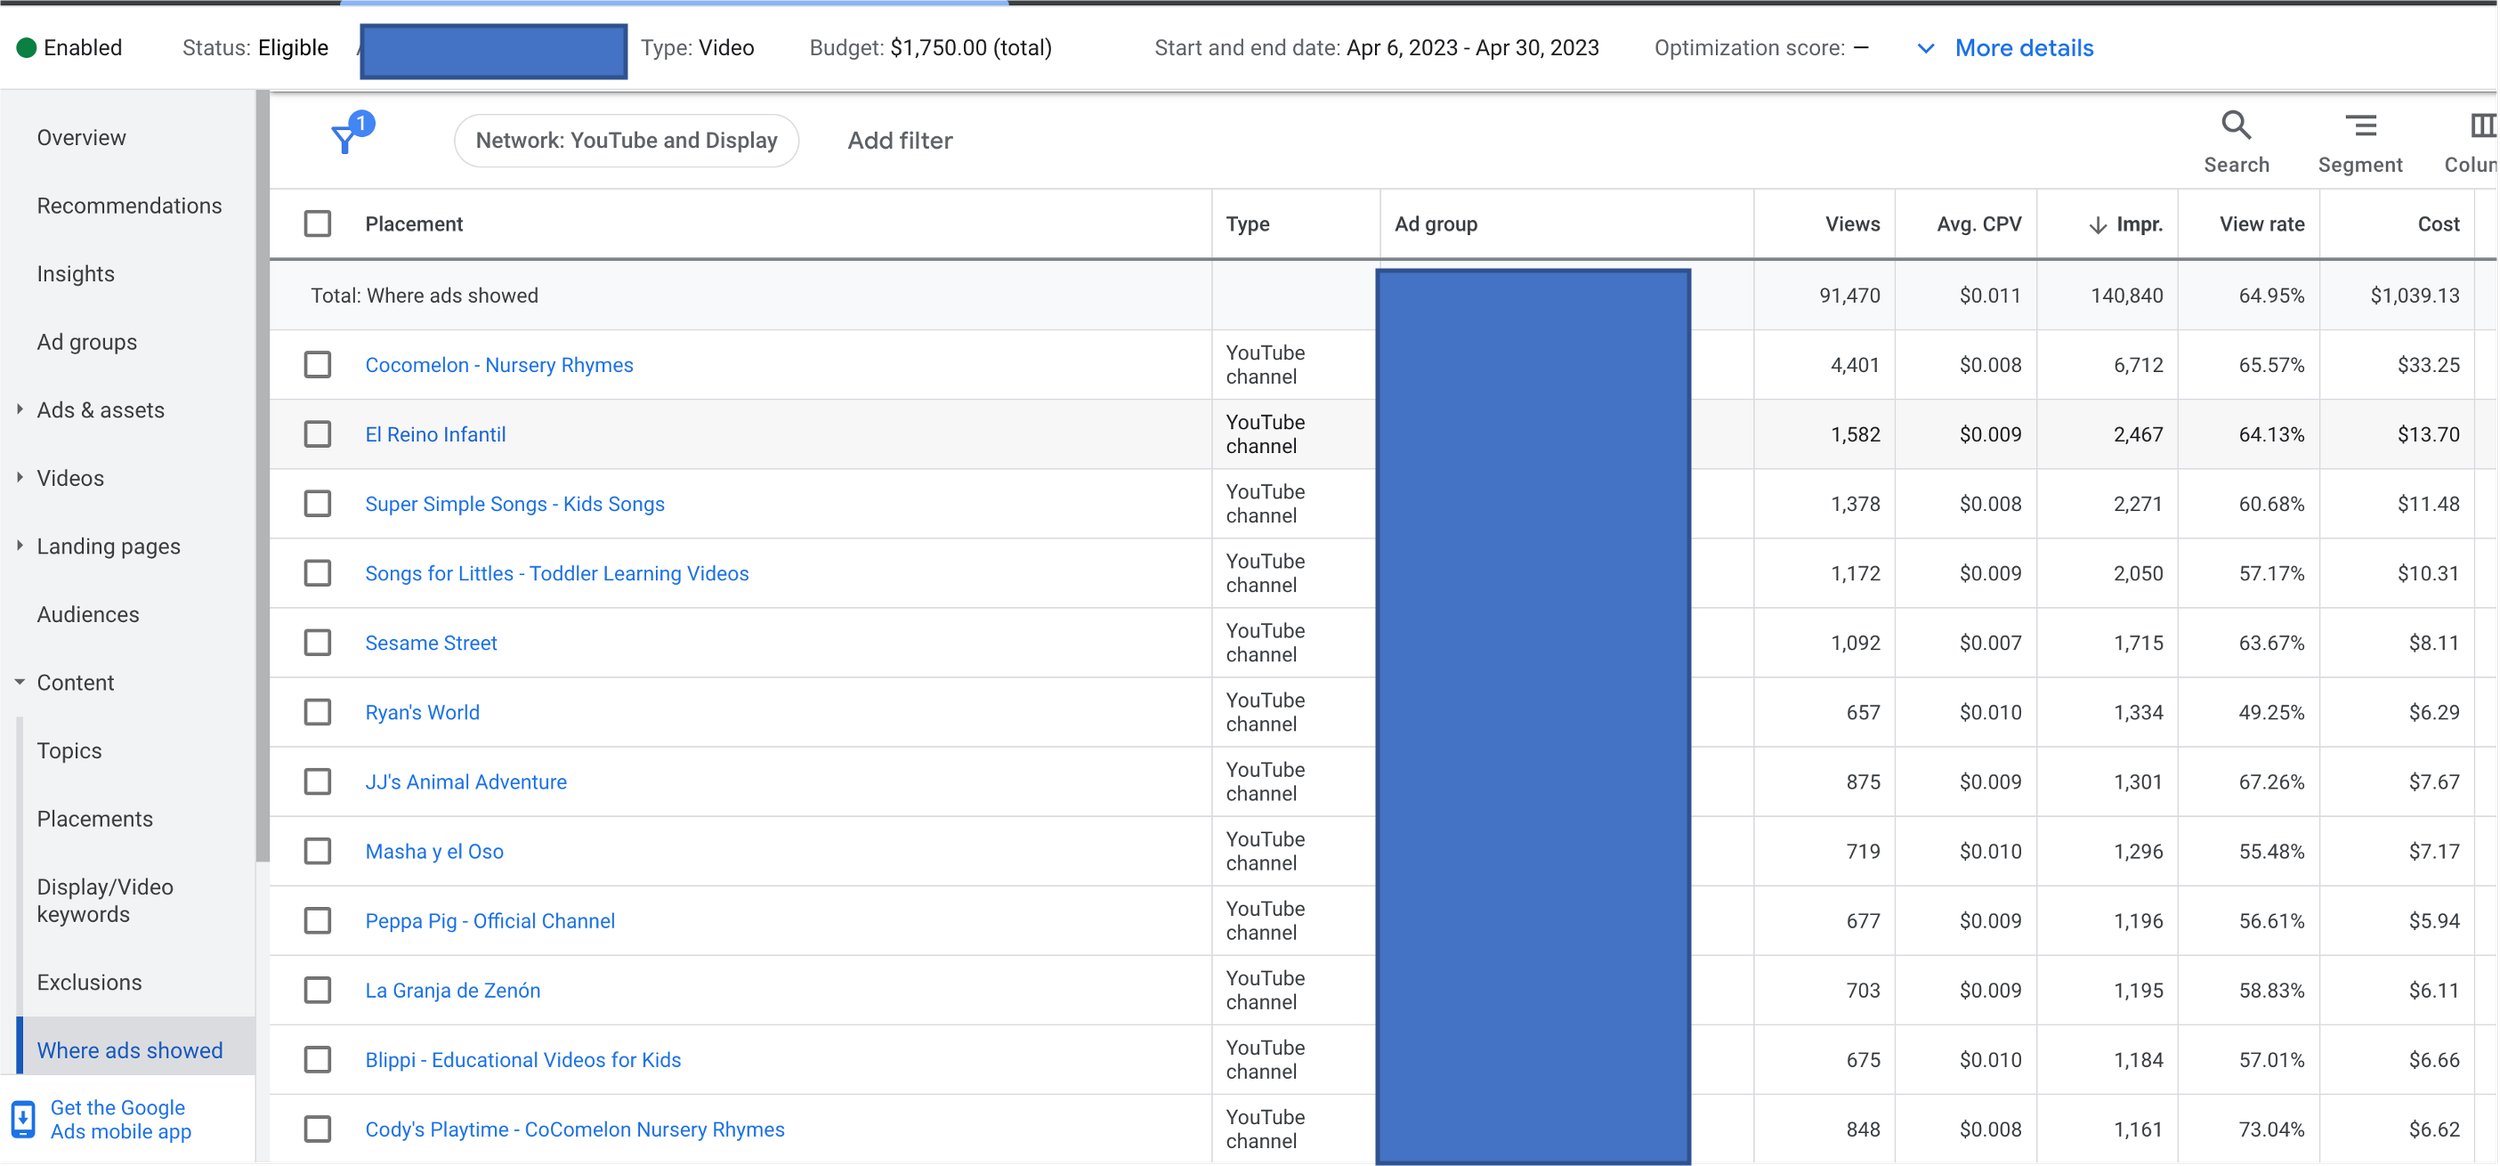Viewport: 2500px width, 1166px height.
Task: Check the select-all placements checkbox
Action: click(x=318, y=224)
